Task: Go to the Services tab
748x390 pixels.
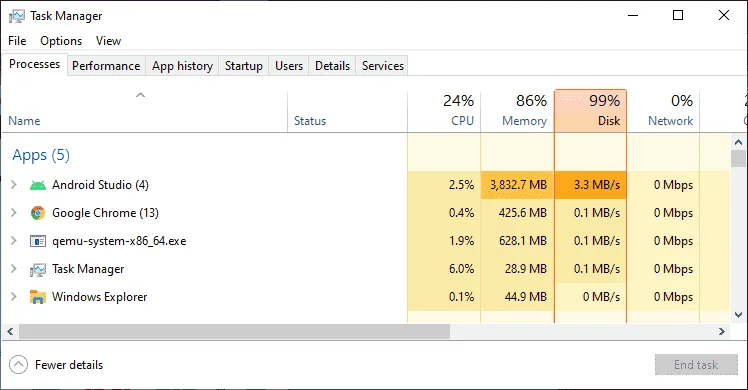Action: point(383,66)
